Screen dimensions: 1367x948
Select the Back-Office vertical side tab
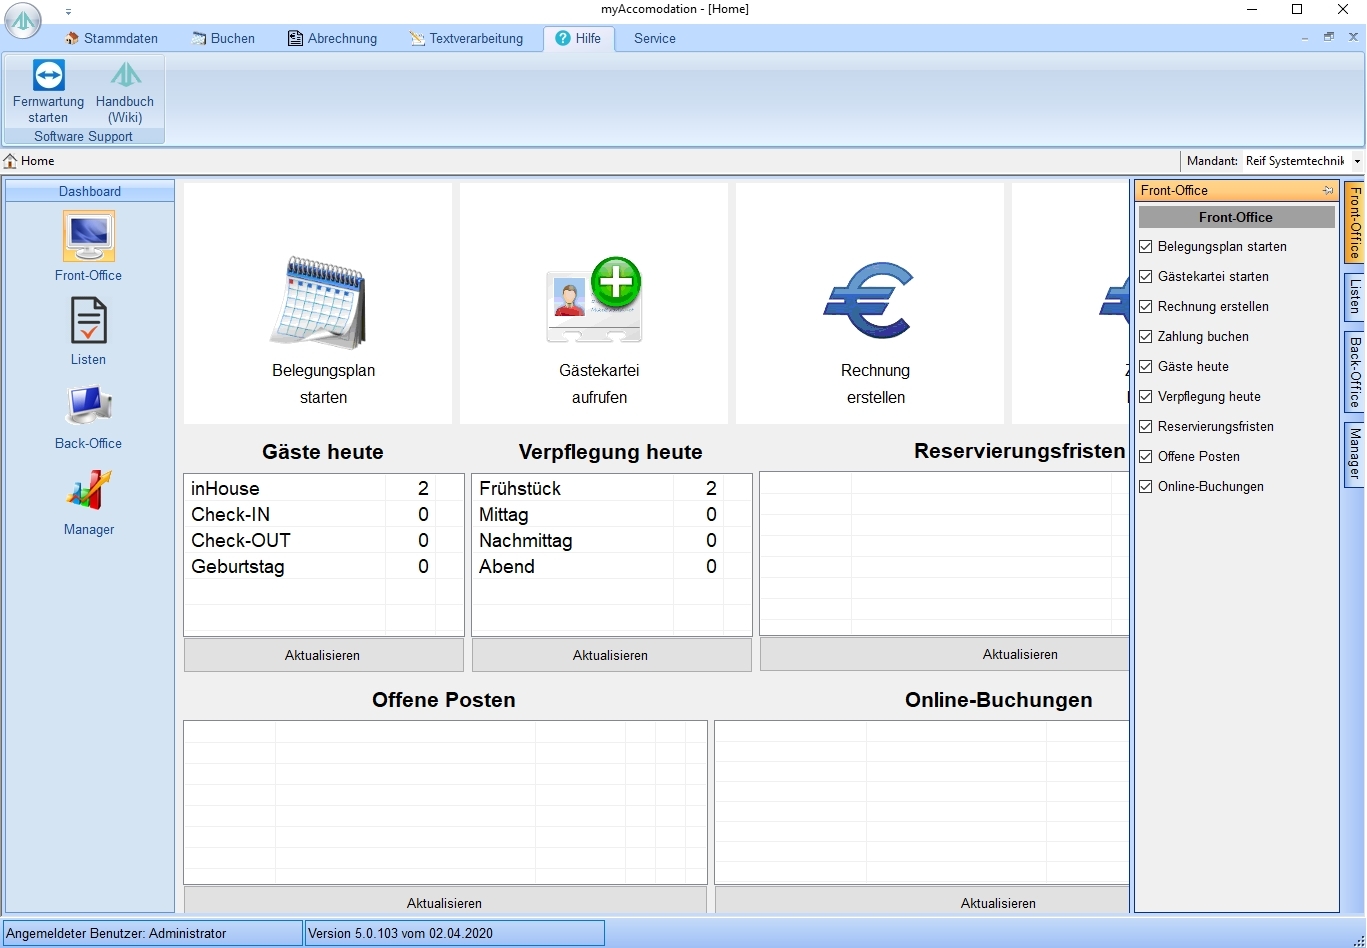pyautogui.click(x=1354, y=372)
